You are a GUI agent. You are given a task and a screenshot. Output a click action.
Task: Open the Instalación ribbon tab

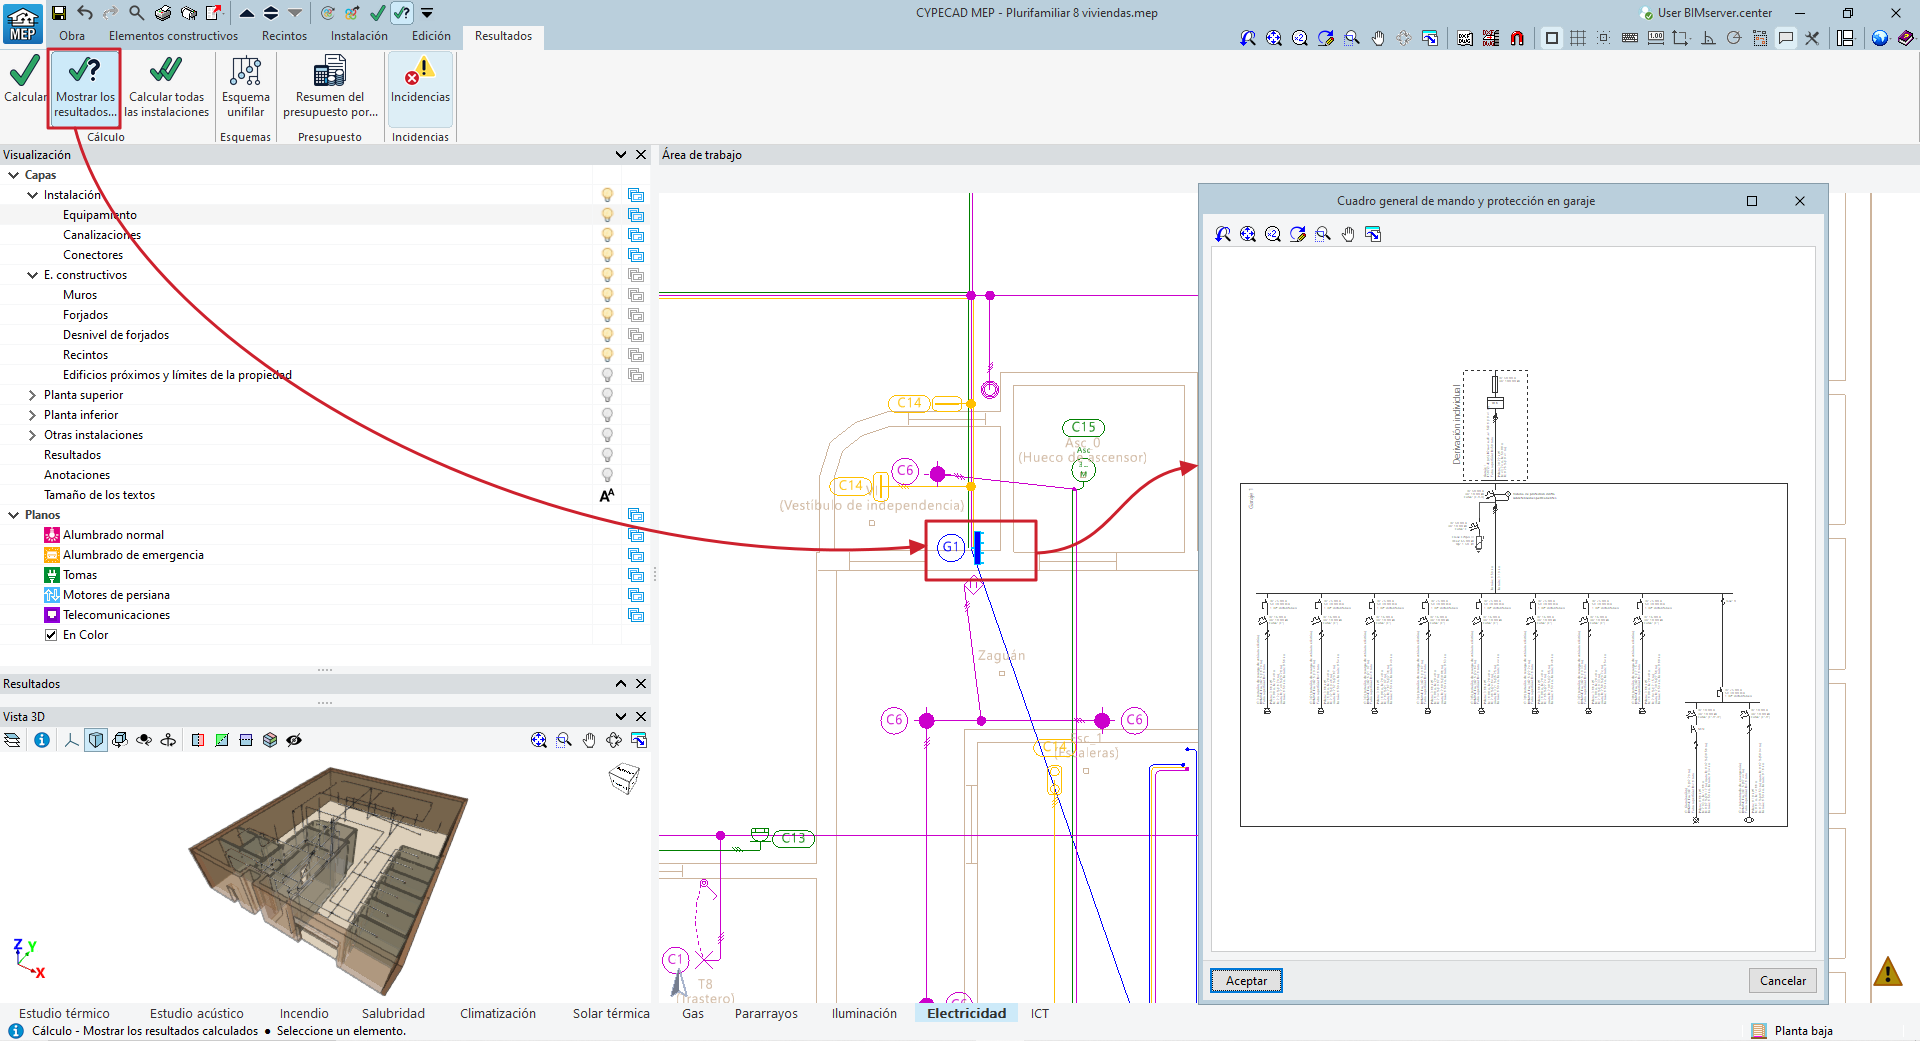359,36
